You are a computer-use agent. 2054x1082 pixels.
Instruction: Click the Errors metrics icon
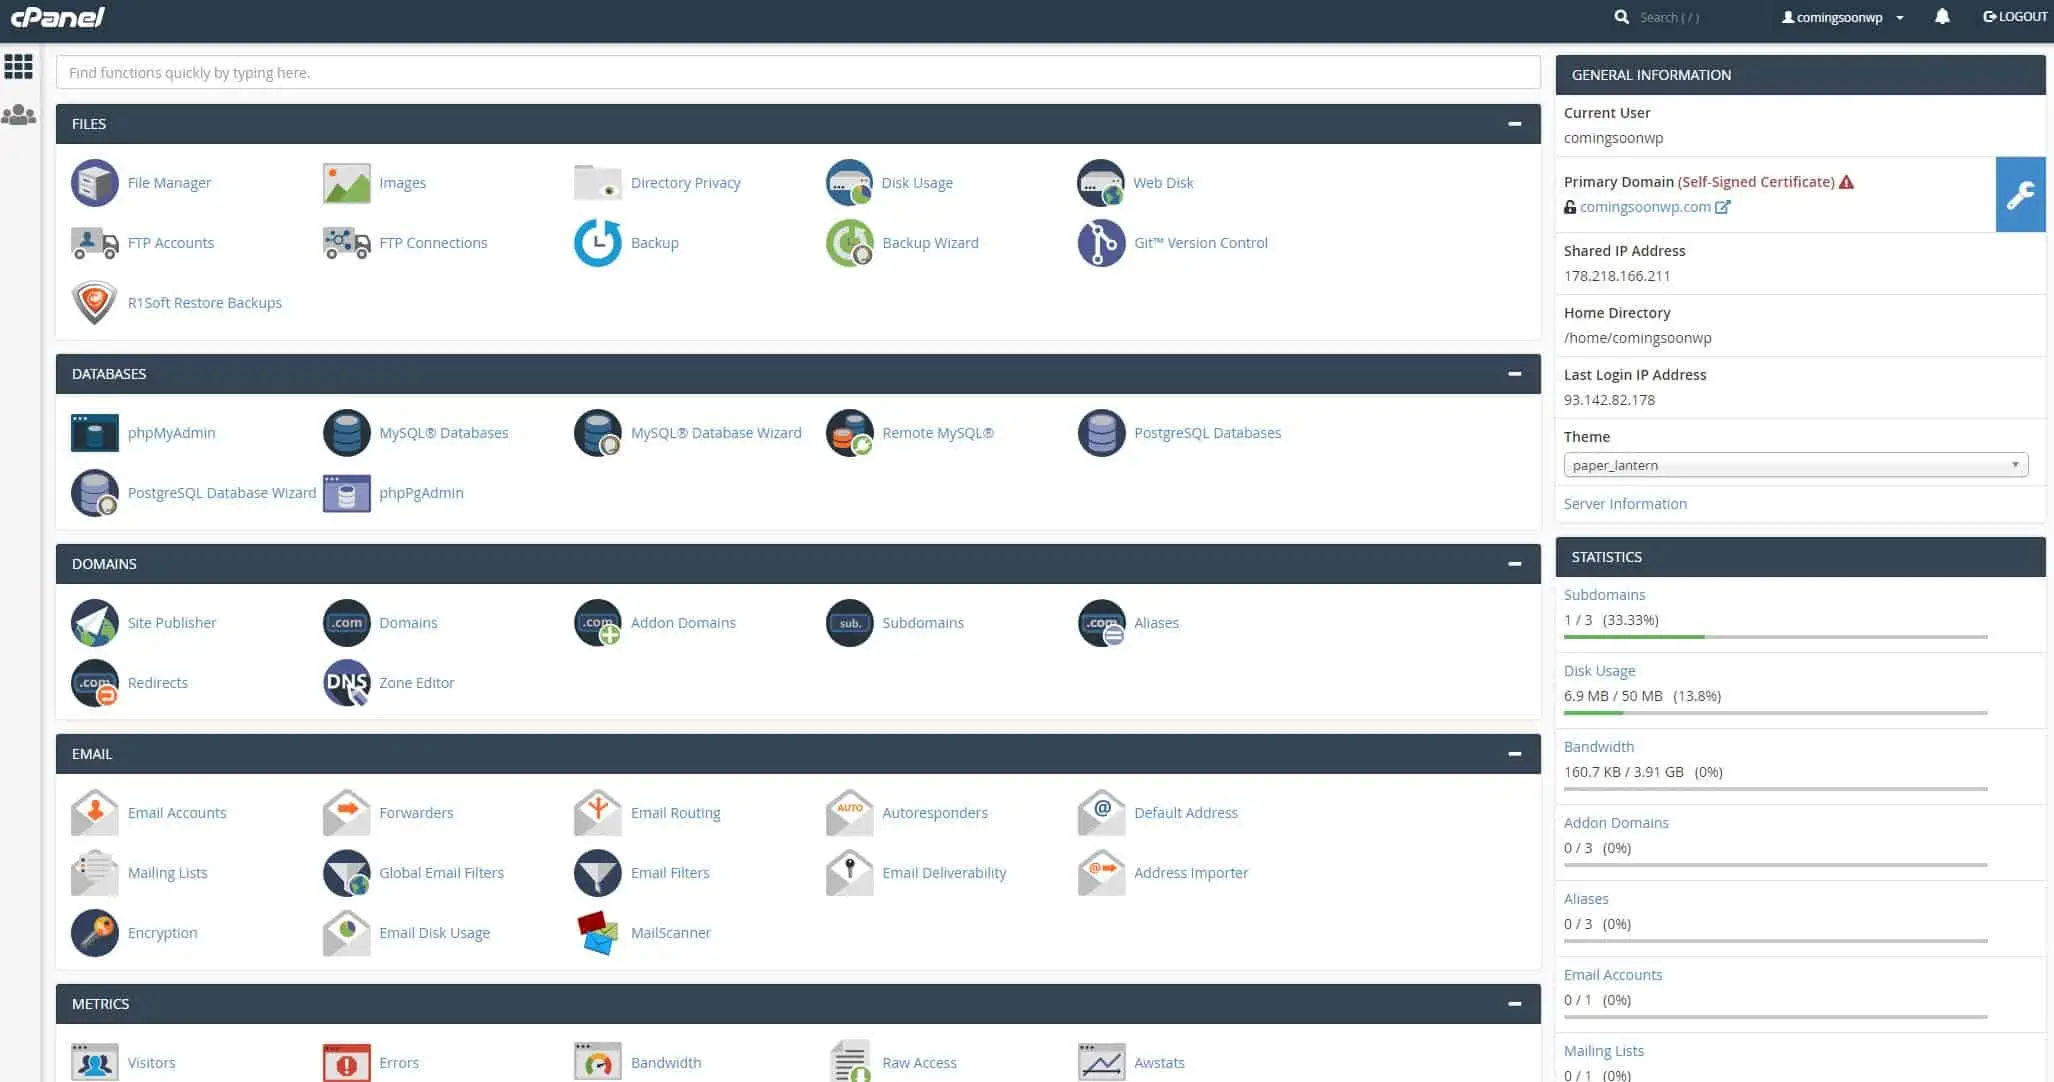(347, 1062)
